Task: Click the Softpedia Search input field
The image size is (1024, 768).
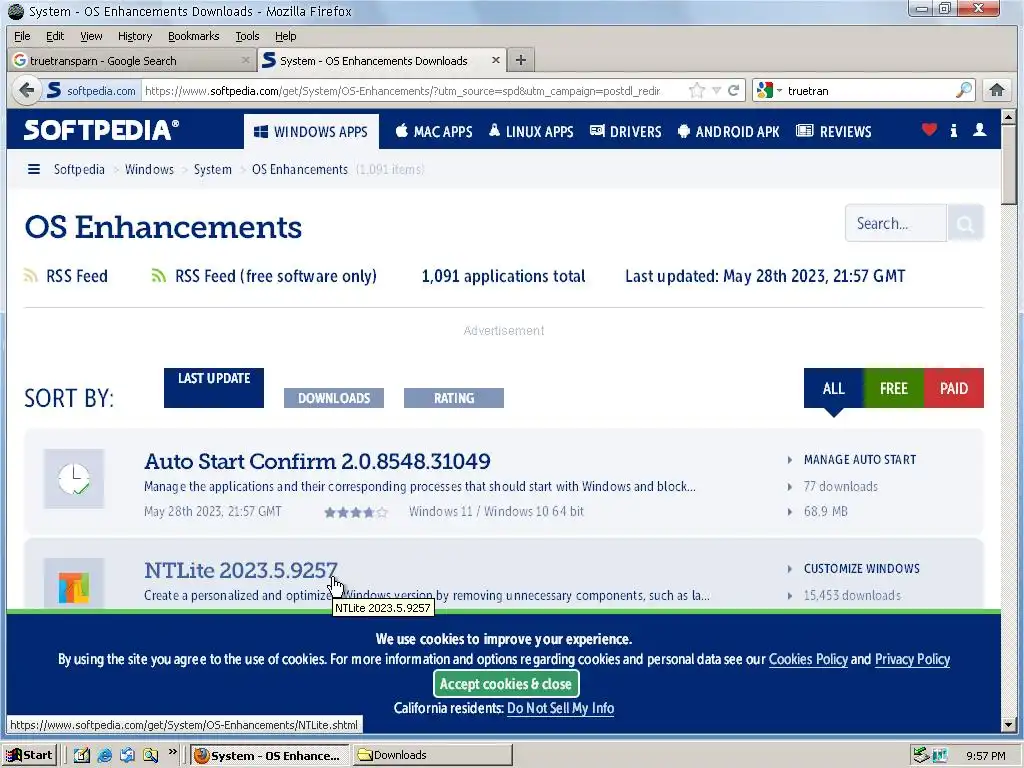Action: [895, 223]
